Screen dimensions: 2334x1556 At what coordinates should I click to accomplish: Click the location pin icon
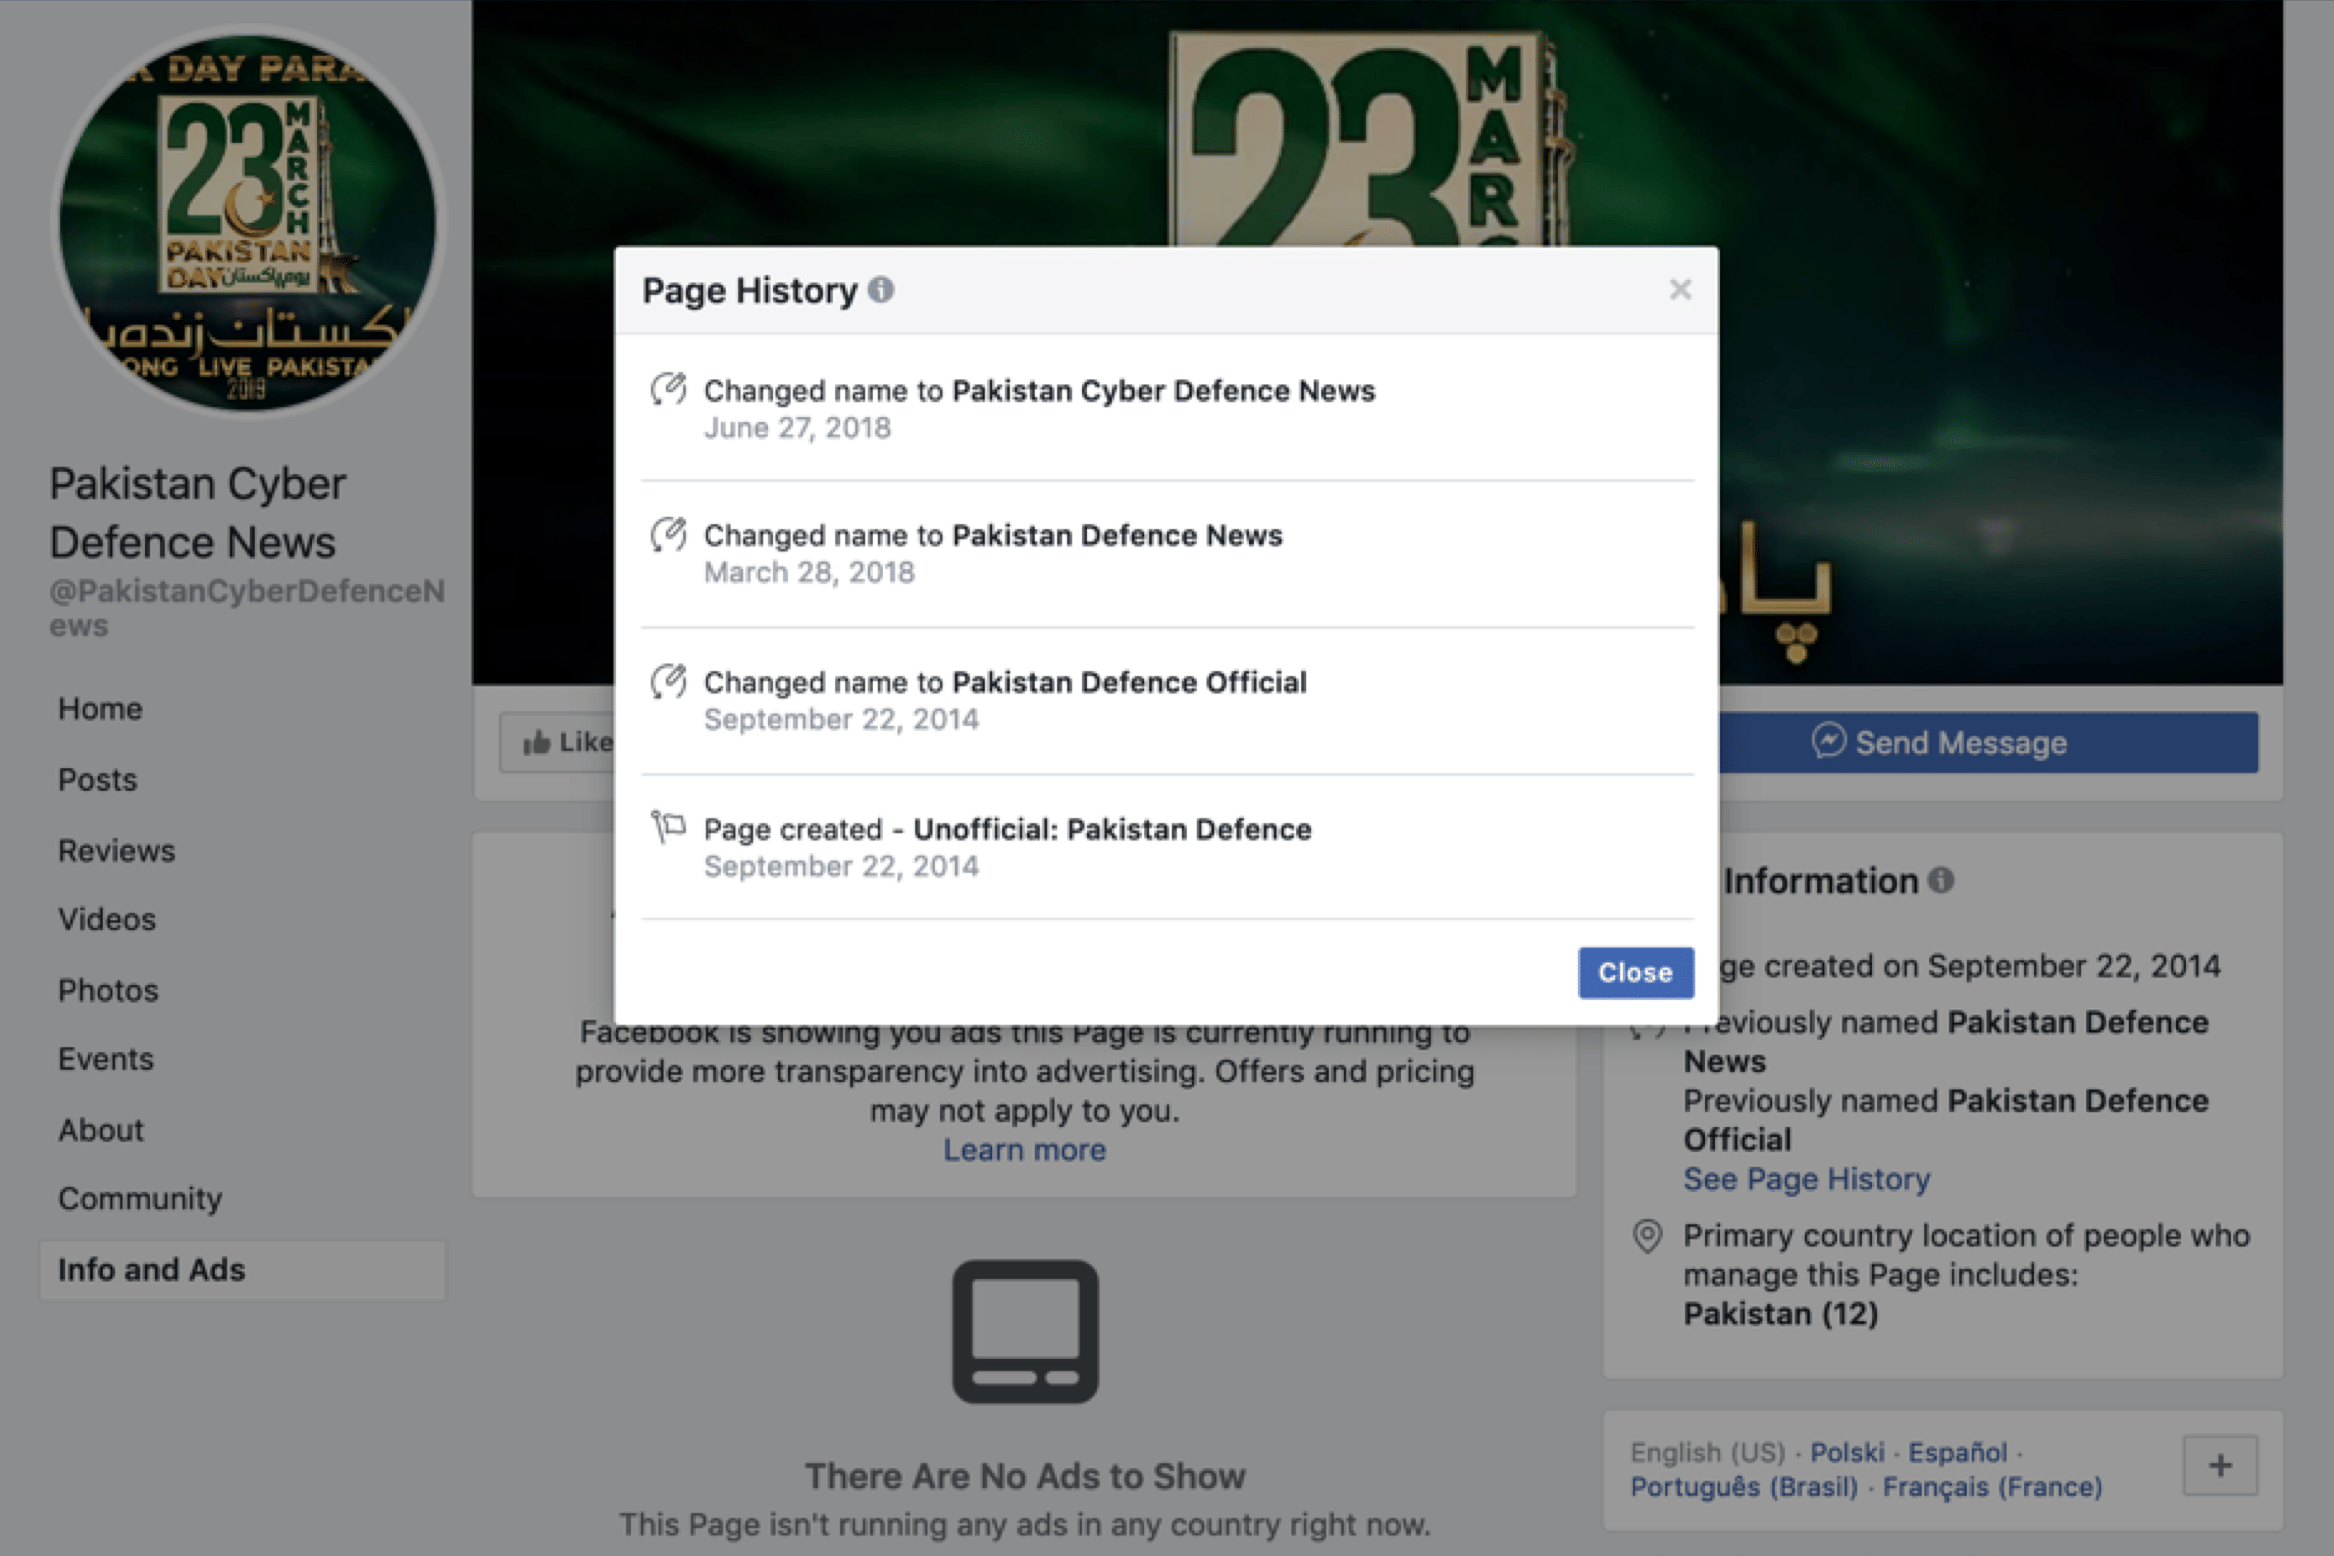tap(1647, 1237)
